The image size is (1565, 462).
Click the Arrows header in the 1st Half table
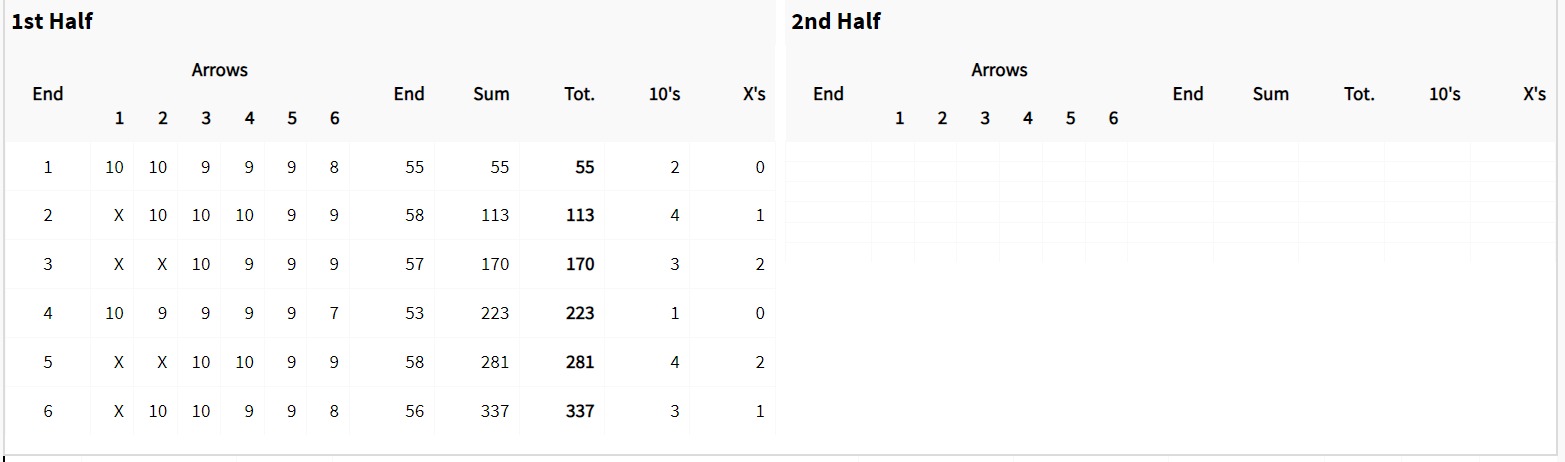tap(220, 70)
